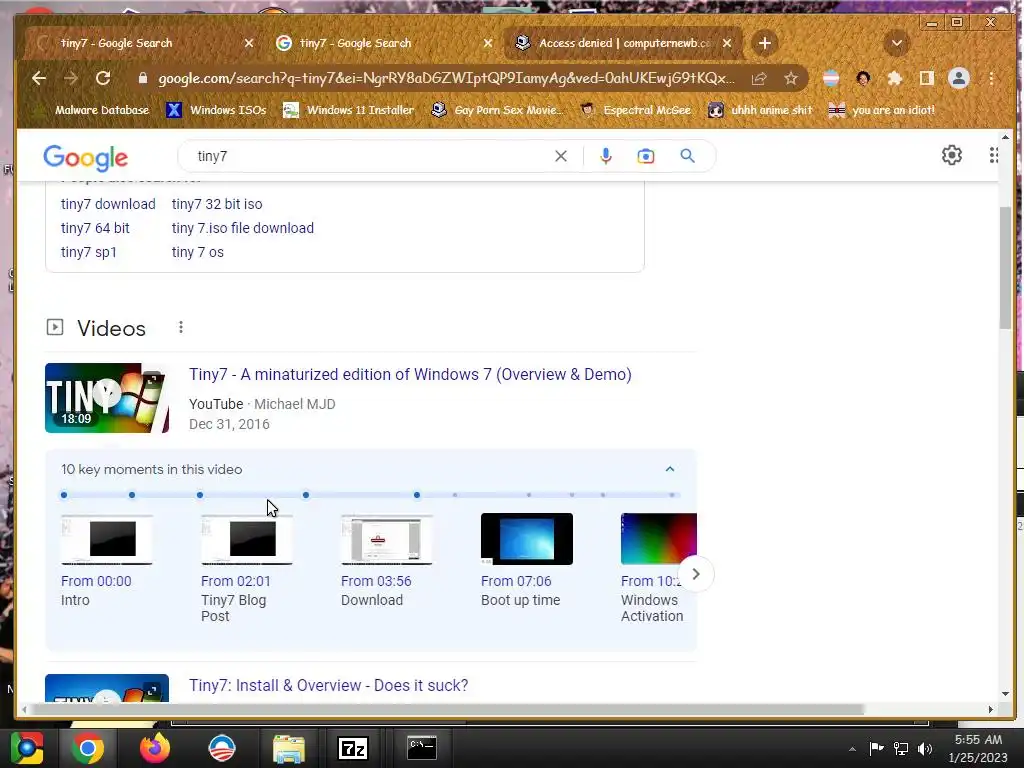Jump to Download moment at 03:56

coord(387,539)
